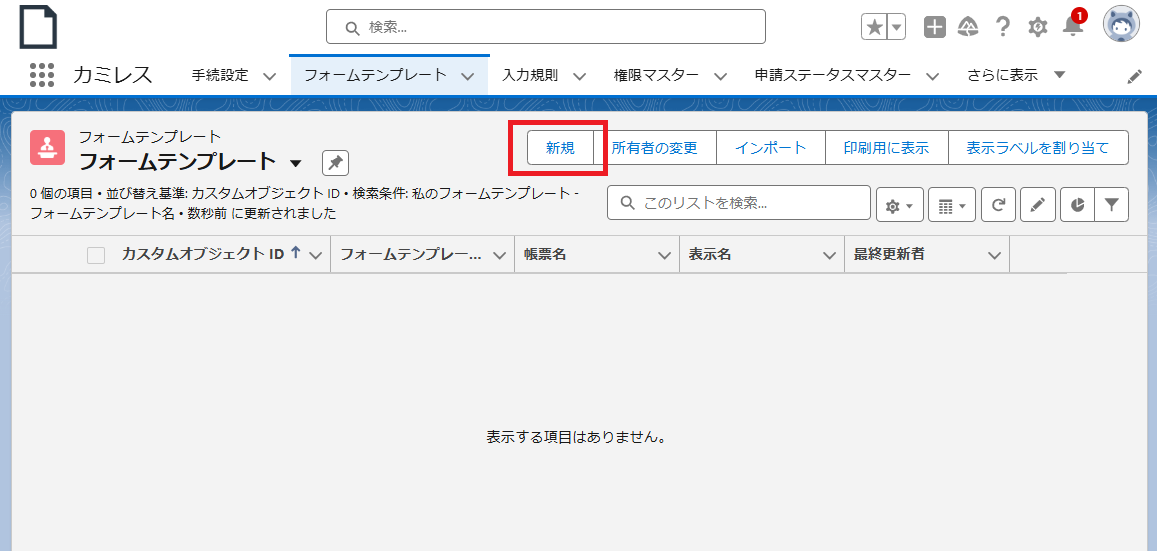Click the 所有者の変更 button
This screenshot has width=1157, height=551.
point(655,148)
